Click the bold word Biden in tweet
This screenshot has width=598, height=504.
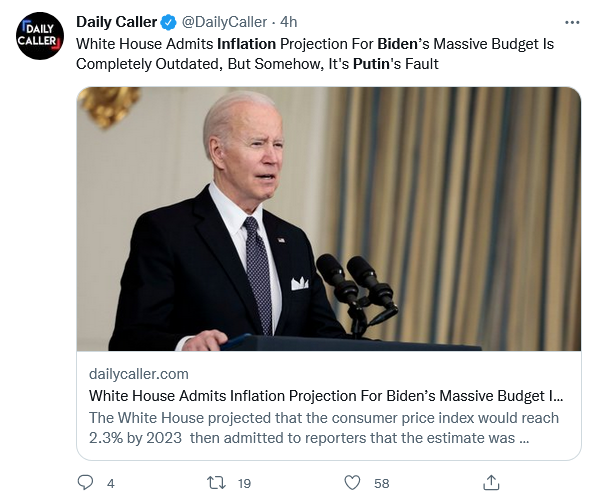coord(397,44)
